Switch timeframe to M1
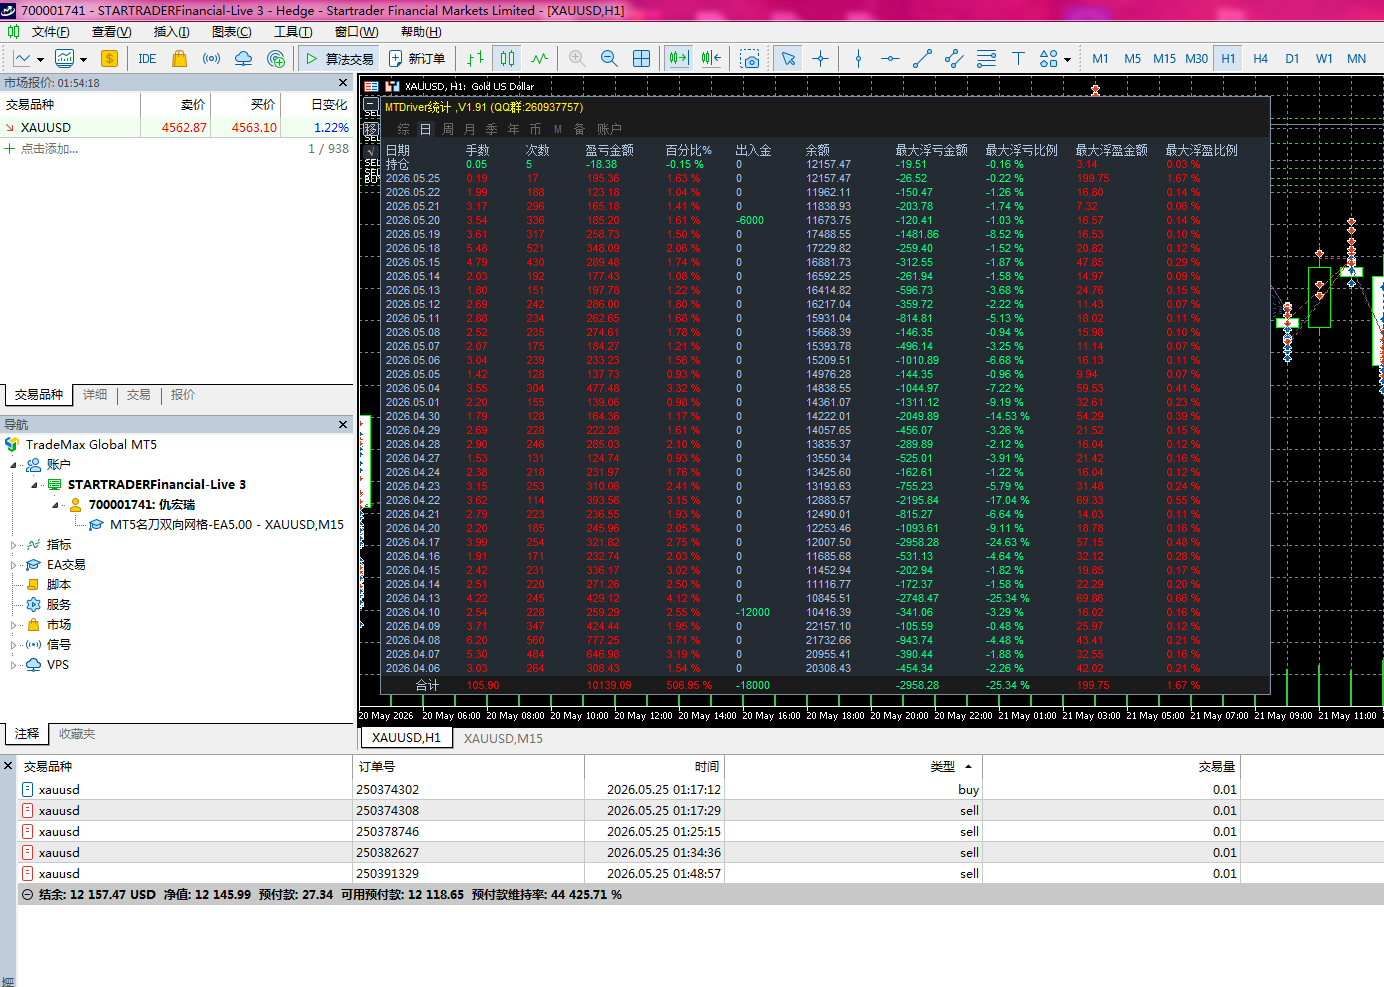 tap(1100, 58)
